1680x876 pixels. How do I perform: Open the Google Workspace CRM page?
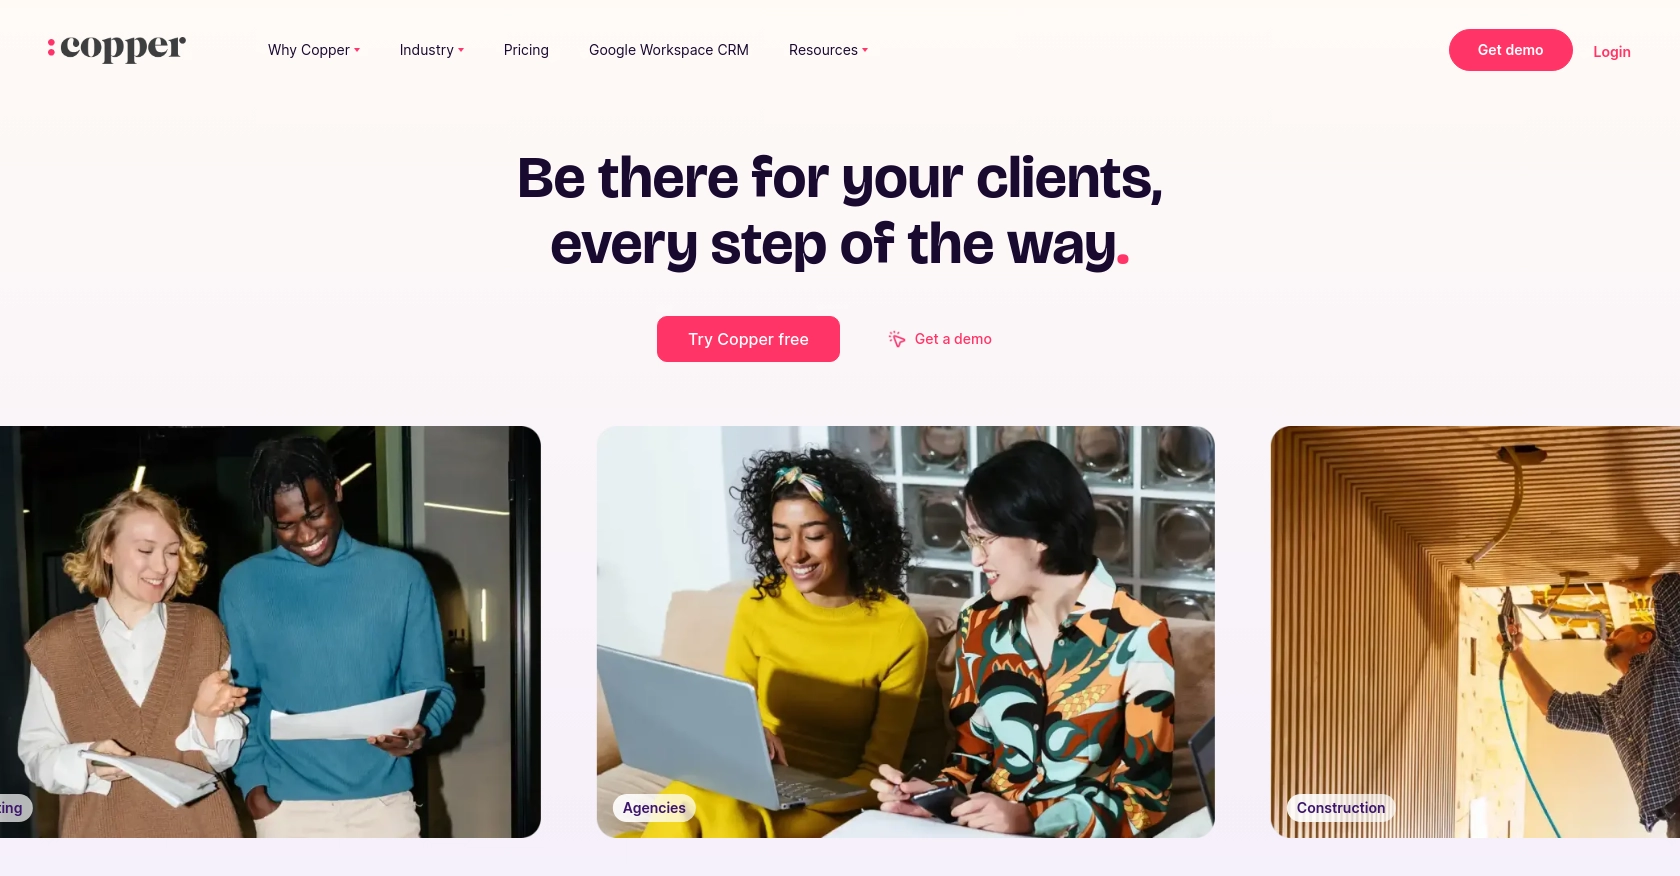click(669, 50)
